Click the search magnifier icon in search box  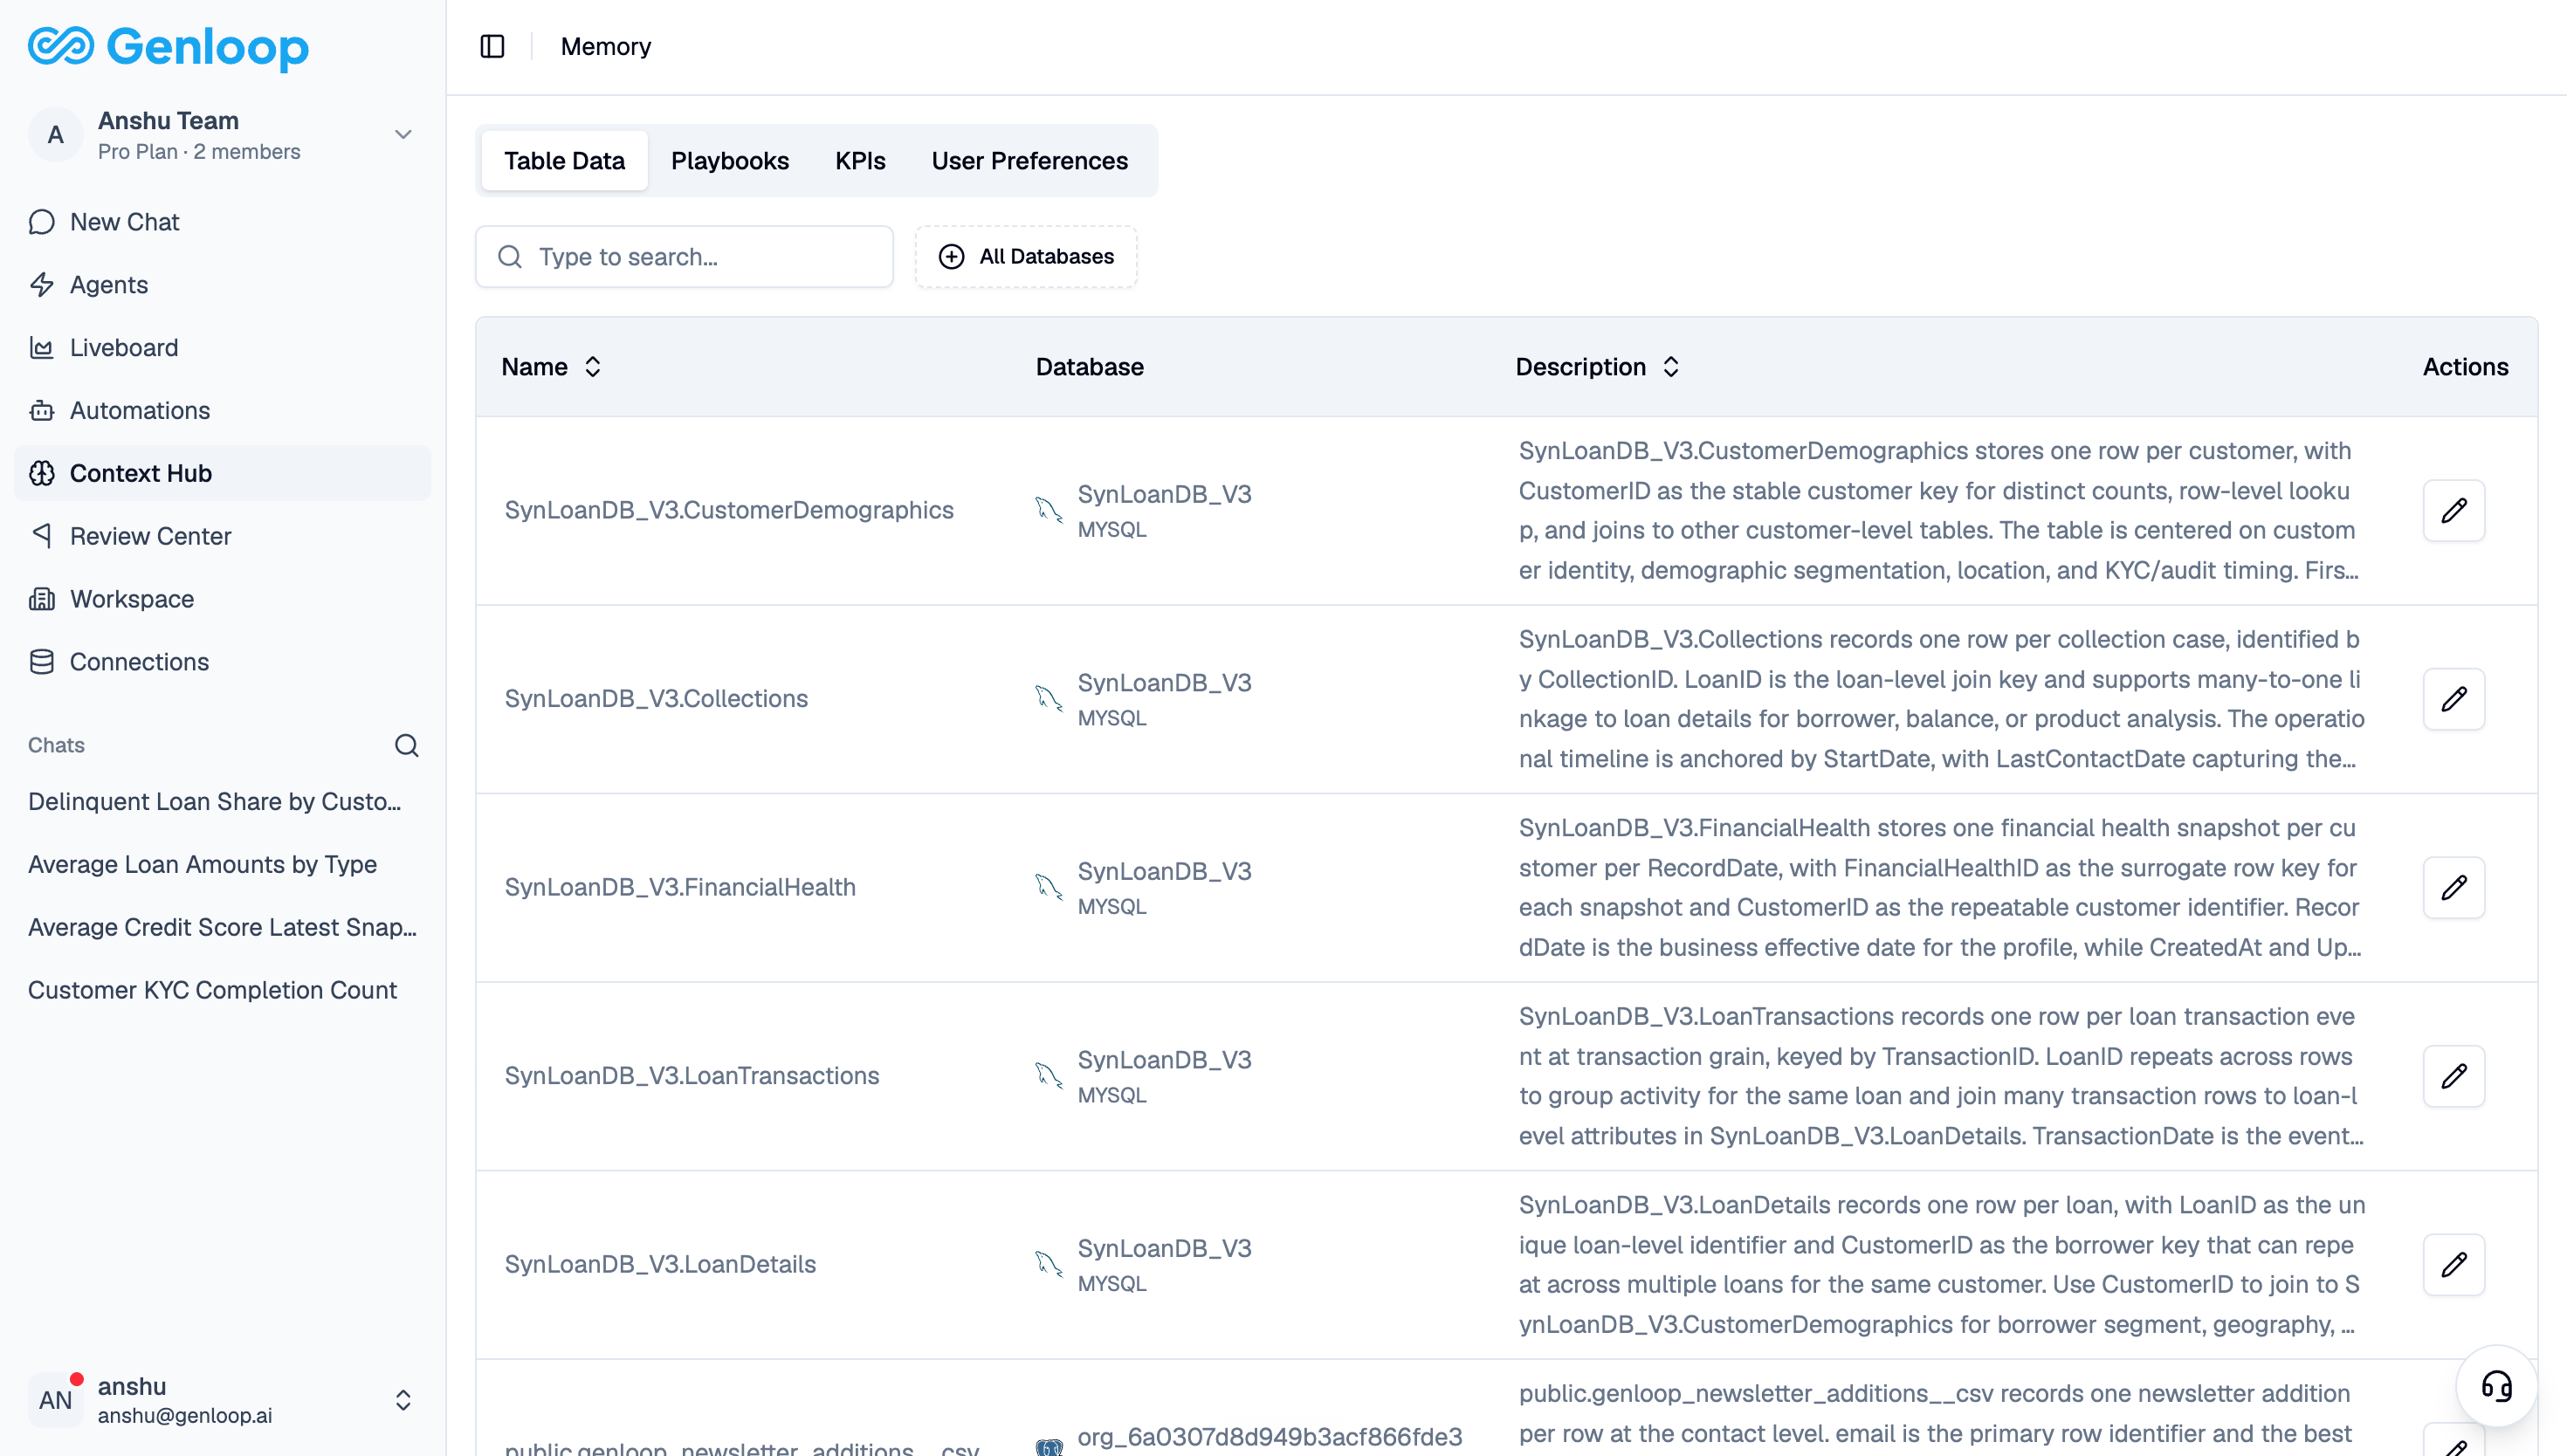tap(510, 257)
